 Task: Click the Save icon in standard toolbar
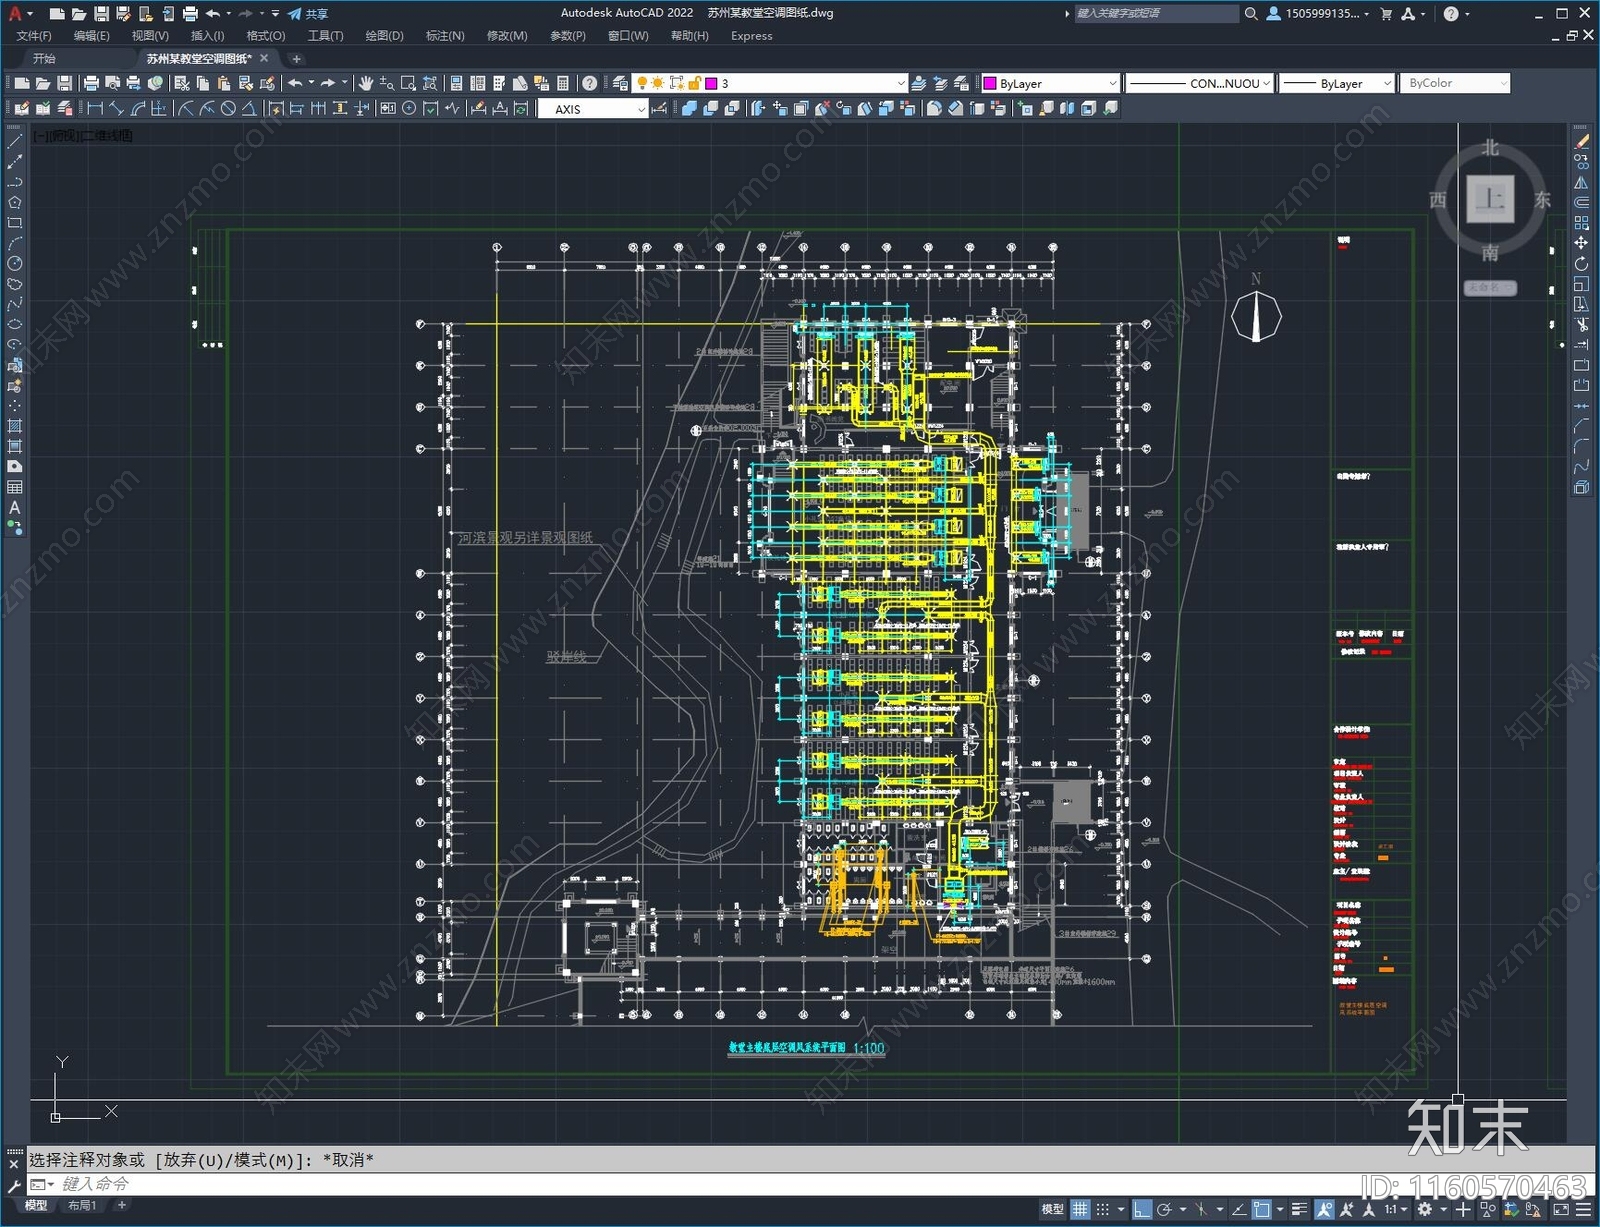pos(65,84)
